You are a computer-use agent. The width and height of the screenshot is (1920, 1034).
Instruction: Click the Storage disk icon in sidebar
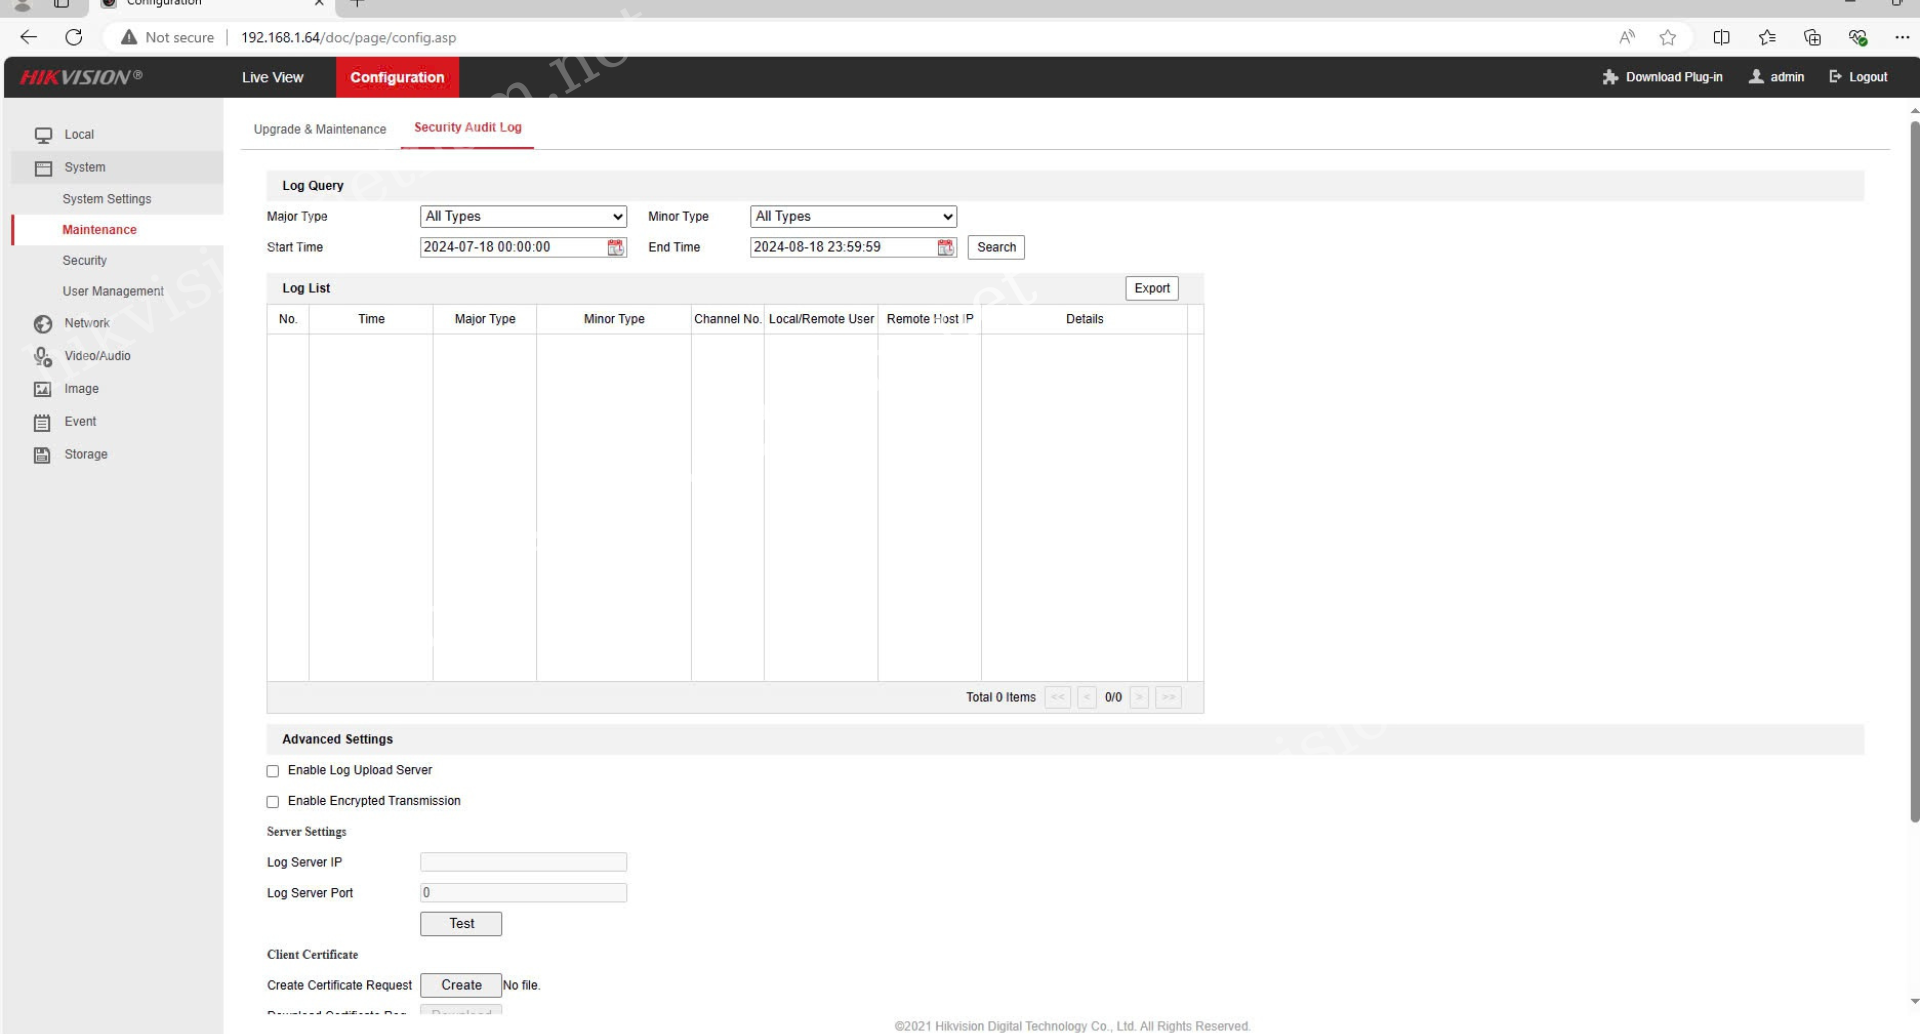click(43, 456)
